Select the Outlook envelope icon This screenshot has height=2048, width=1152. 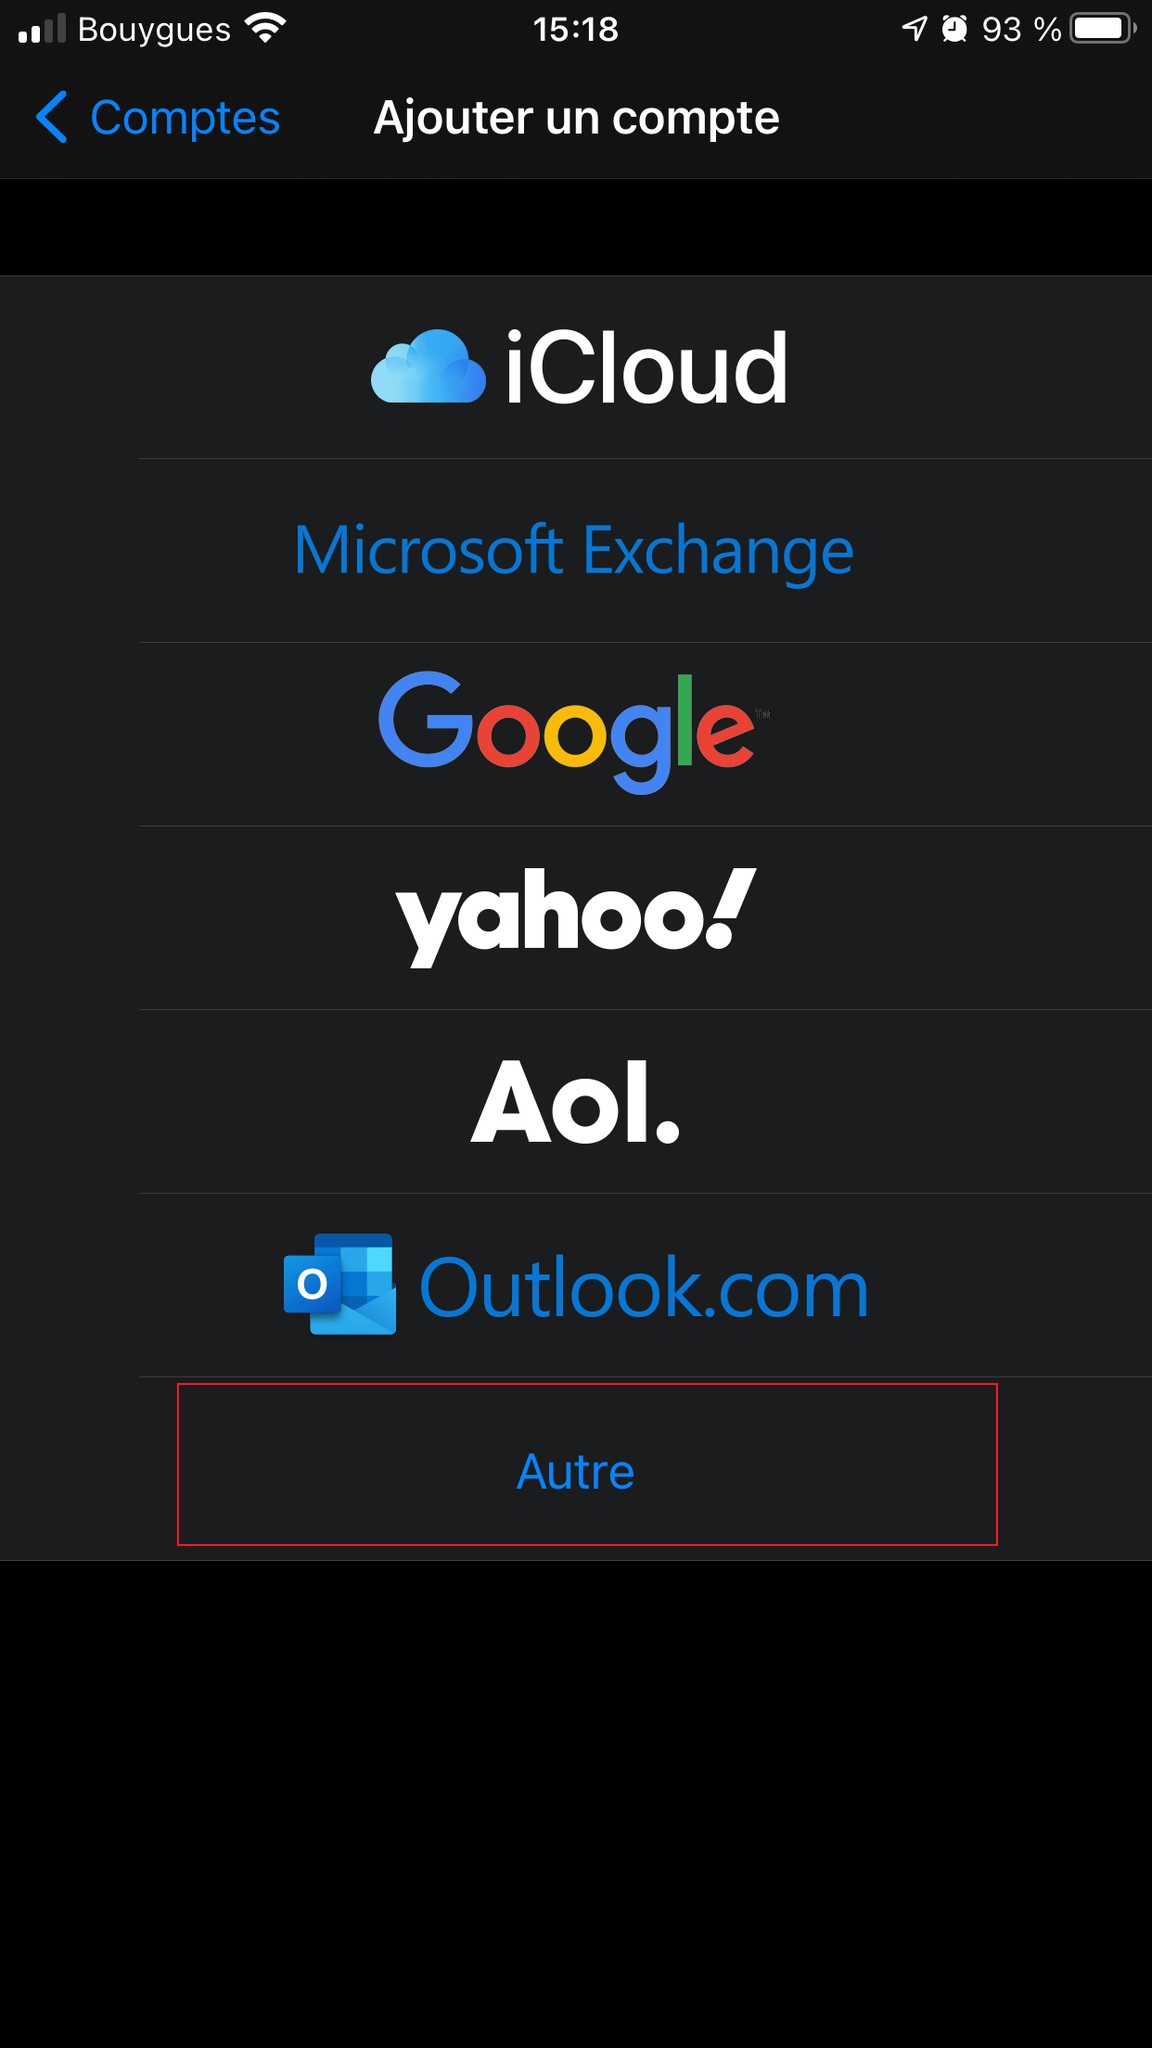point(340,1284)
